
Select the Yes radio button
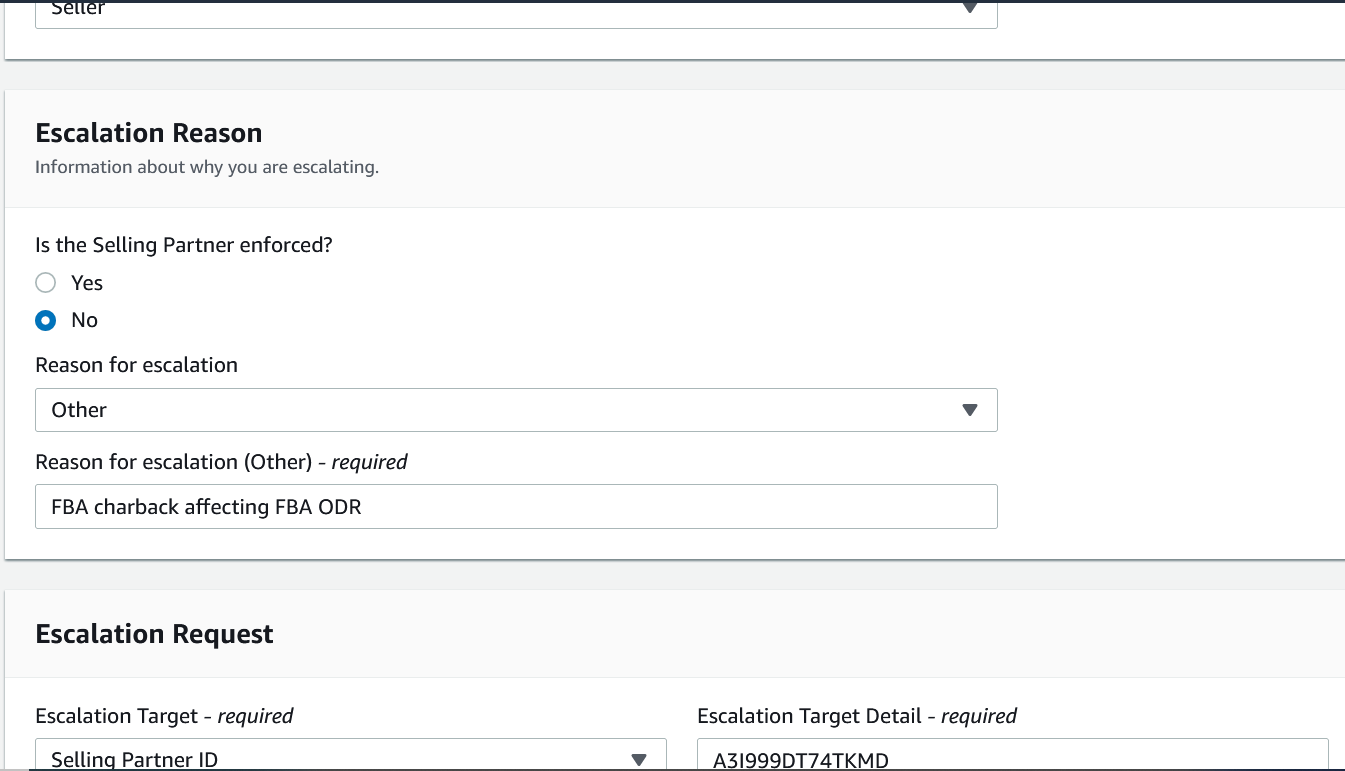pyautogui.click(x=45, y=283)
